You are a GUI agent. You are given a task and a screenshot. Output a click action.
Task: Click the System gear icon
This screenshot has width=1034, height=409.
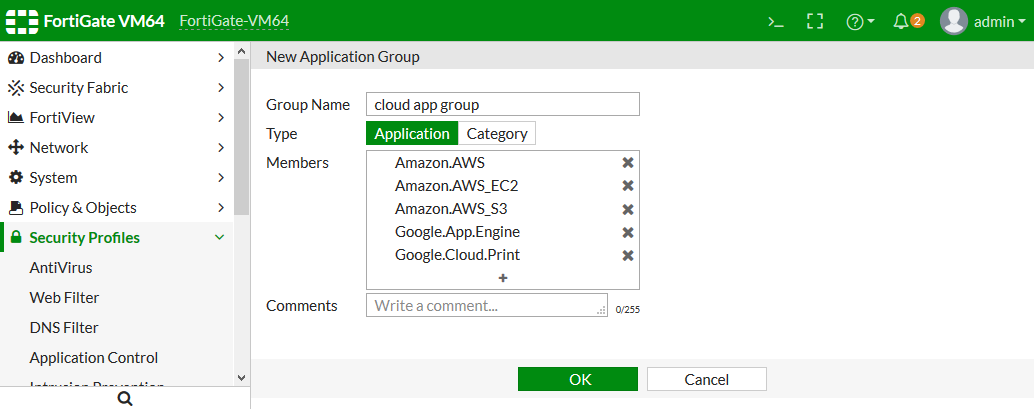pos(16,178)
